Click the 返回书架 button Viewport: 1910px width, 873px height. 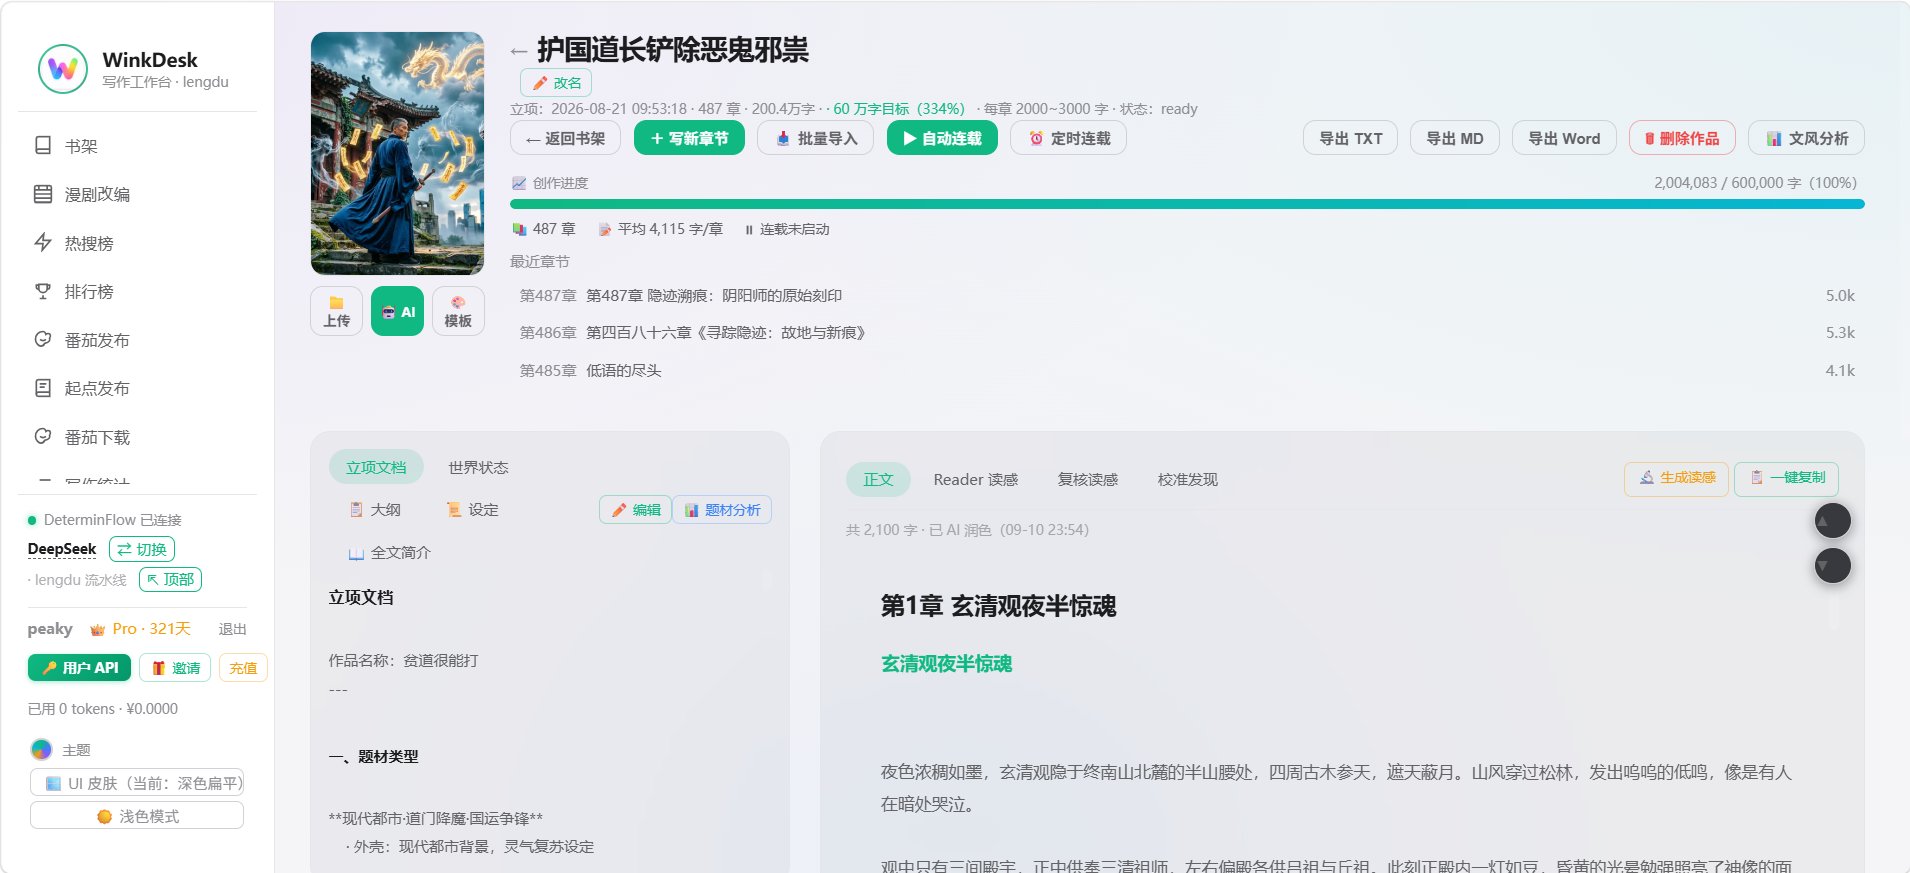point(565,138)
